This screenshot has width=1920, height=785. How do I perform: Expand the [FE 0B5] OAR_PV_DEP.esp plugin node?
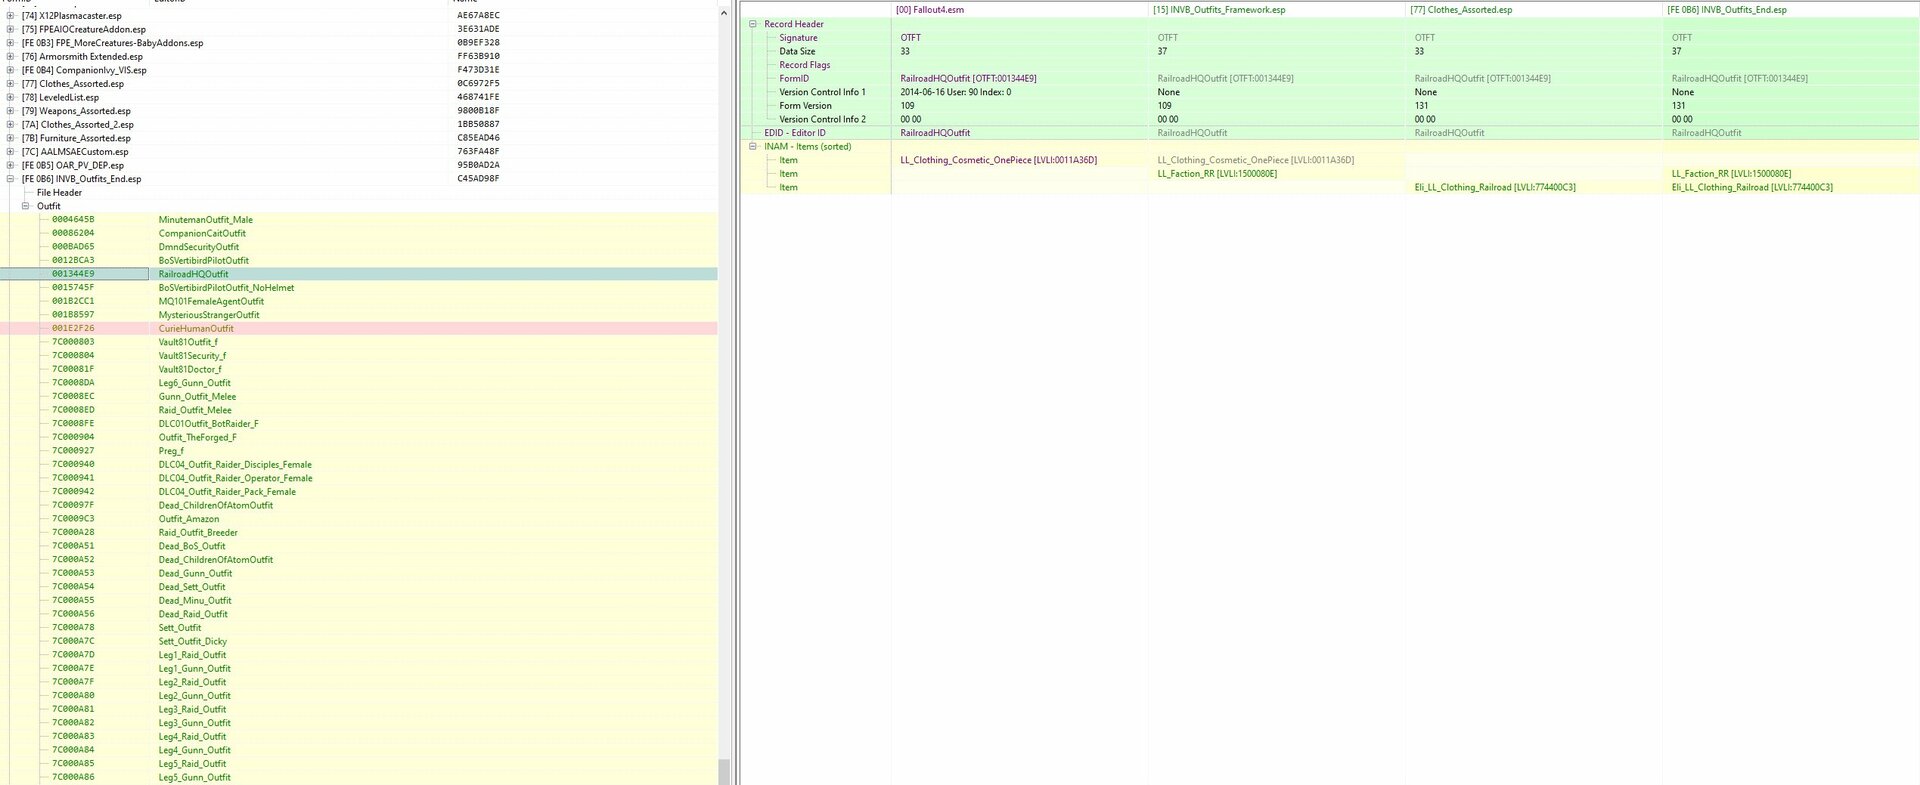click(10, 165)
